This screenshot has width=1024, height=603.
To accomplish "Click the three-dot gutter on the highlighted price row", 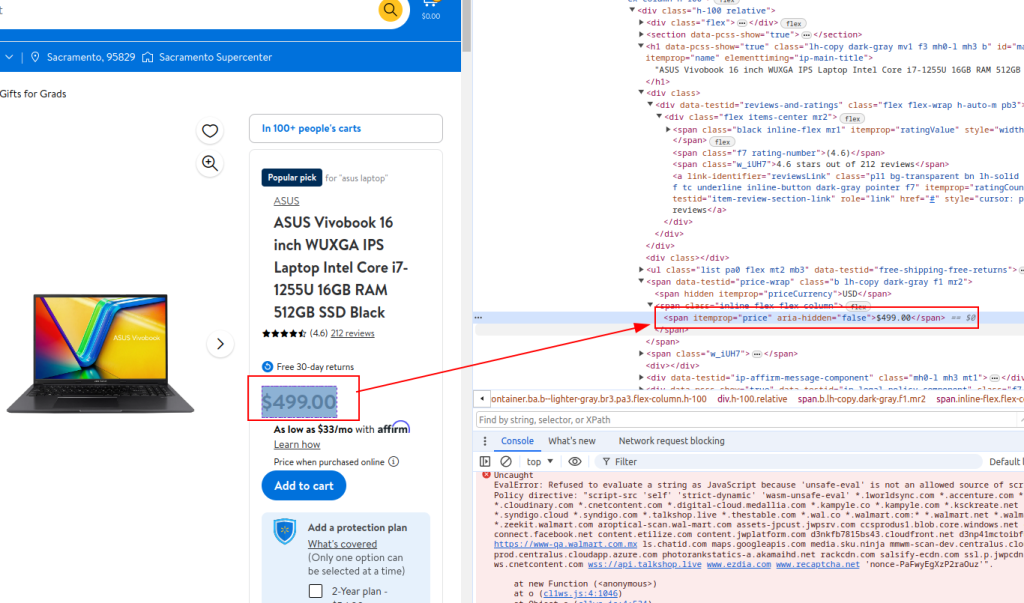I will coord(478,318).
